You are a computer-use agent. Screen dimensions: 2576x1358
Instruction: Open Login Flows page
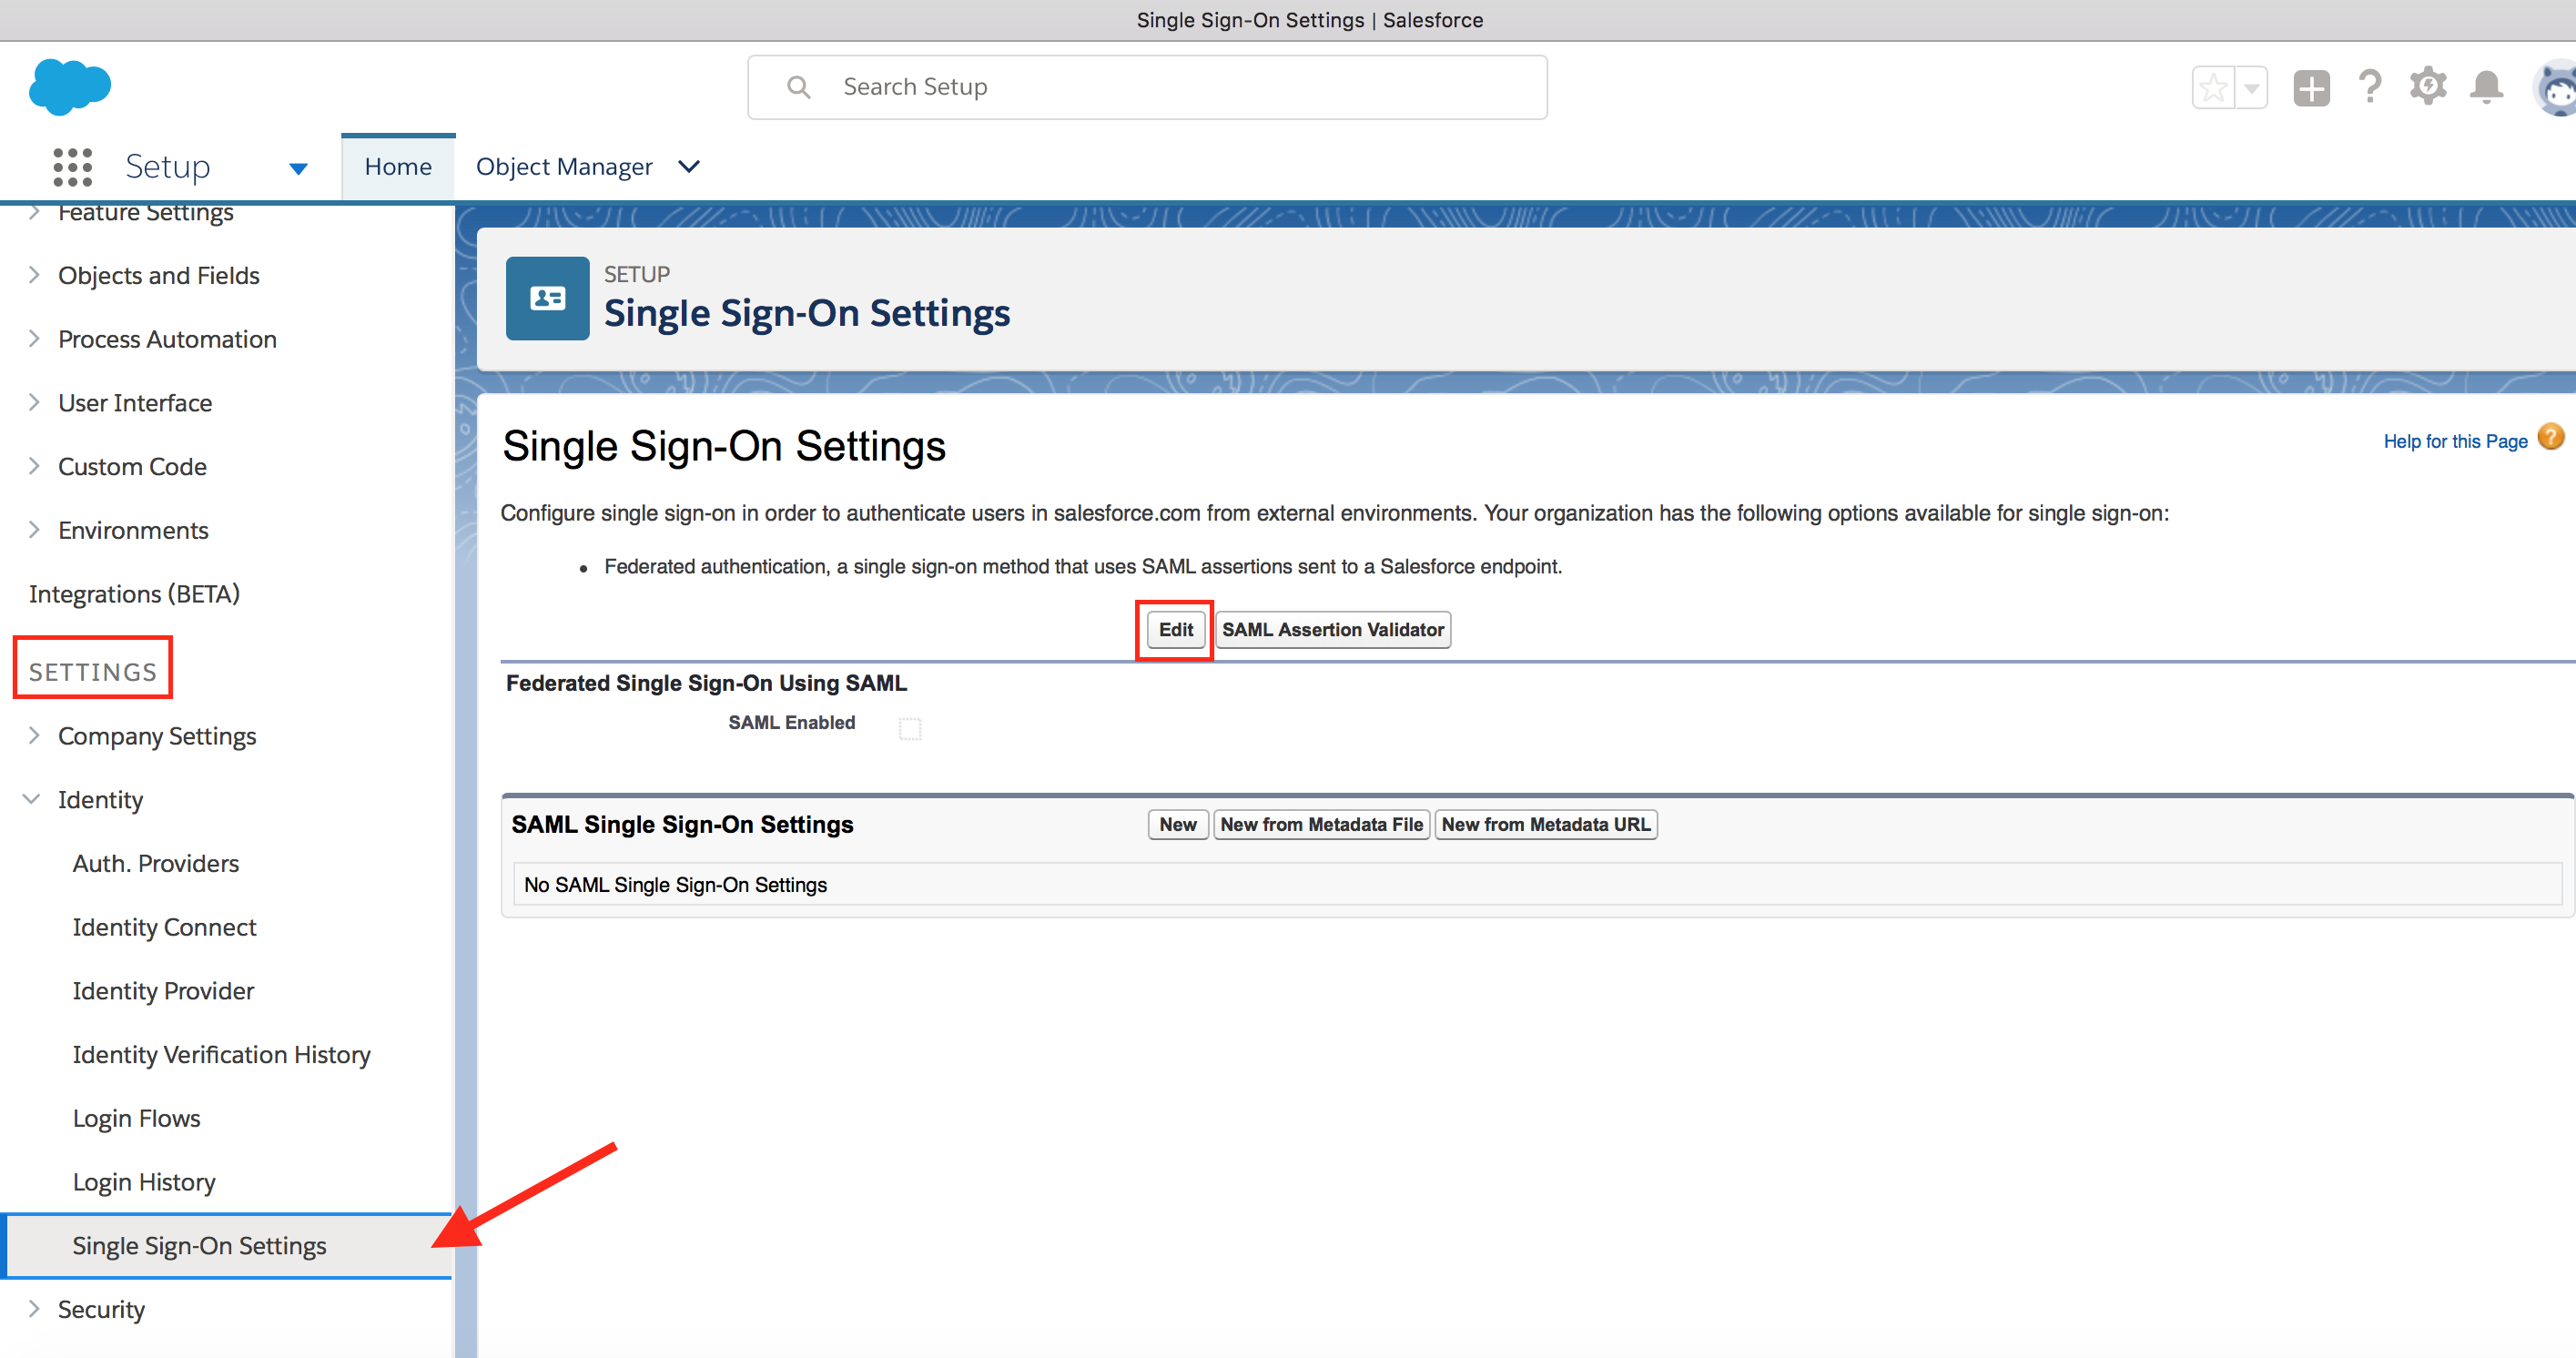coord(136,1119)
